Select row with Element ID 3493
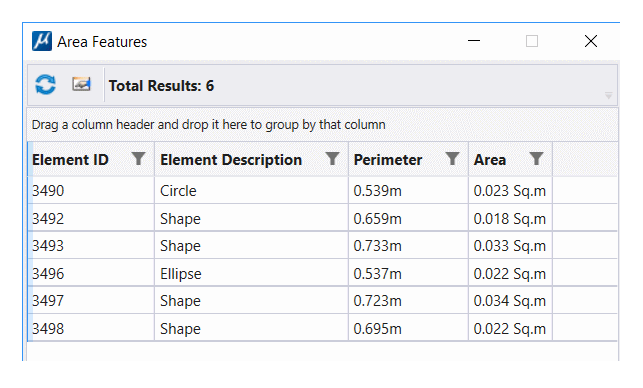Image resolution: width=643 pixels, height=388 pixels. tap(322, 245)
